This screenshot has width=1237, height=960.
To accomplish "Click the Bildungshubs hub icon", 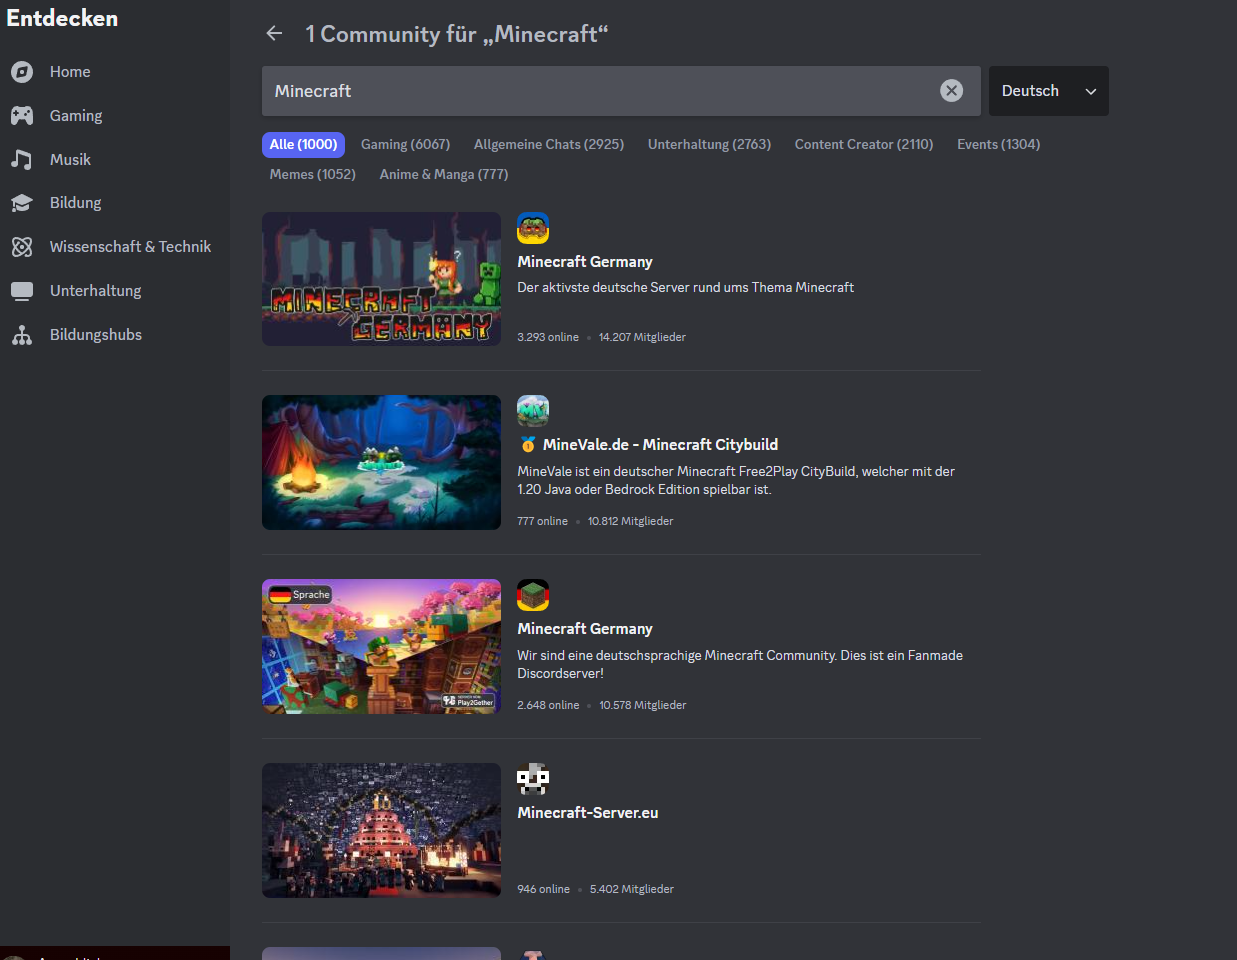I will pyautogui.click(x=22, y=335).
